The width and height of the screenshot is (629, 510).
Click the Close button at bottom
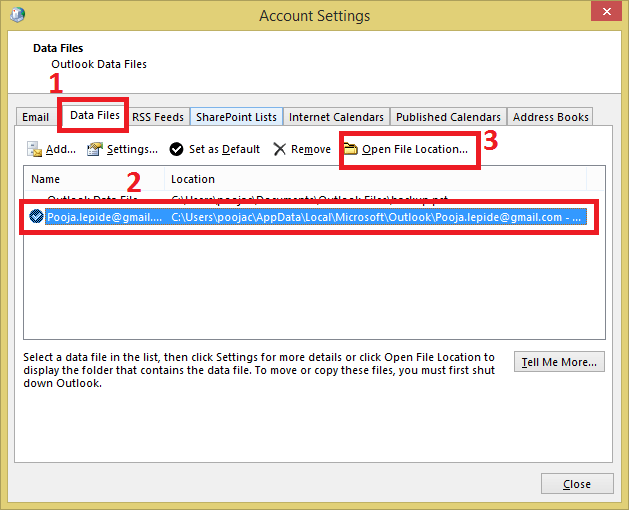click(x=577, y=484)
